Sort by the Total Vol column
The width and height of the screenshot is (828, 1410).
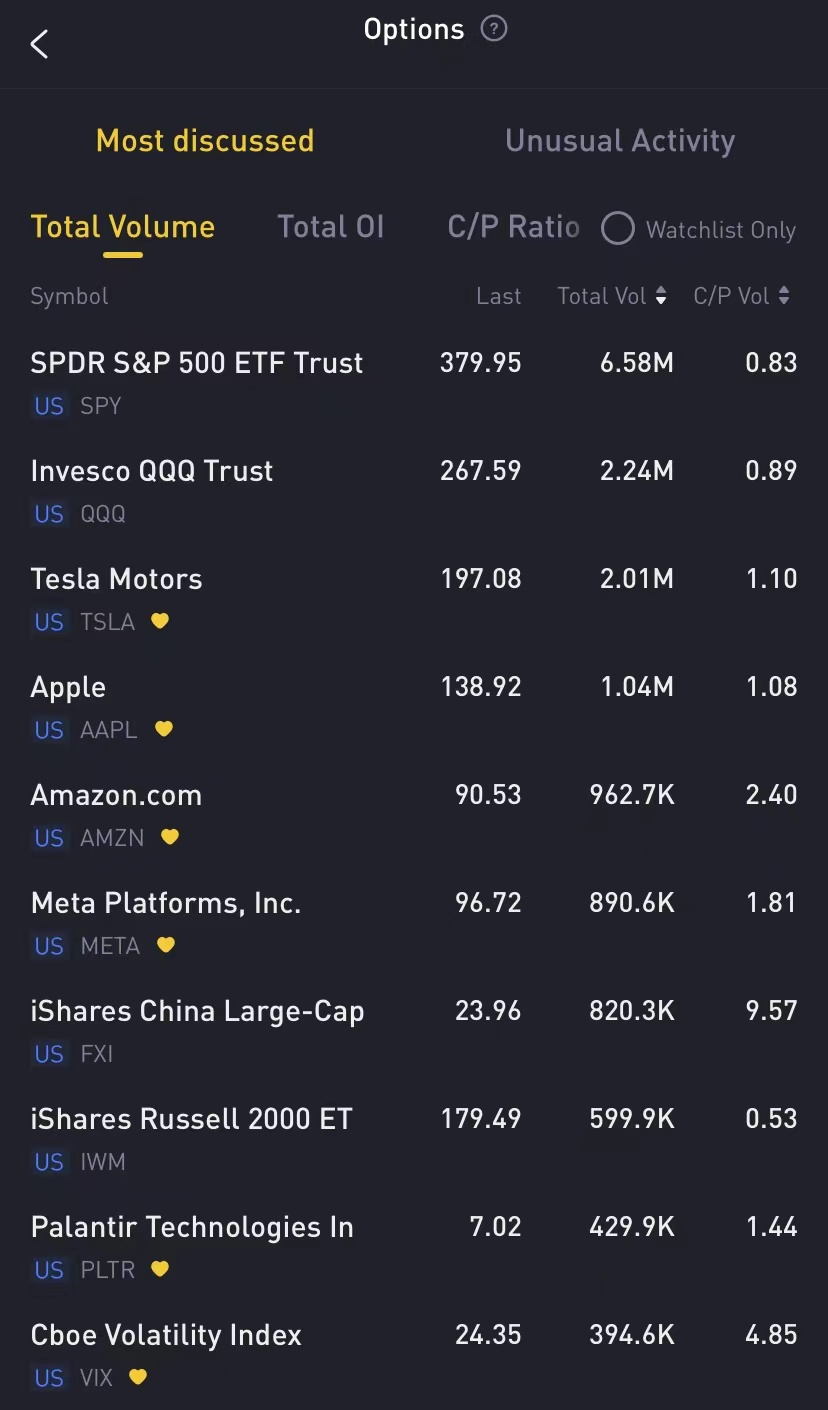coord(612,296)
